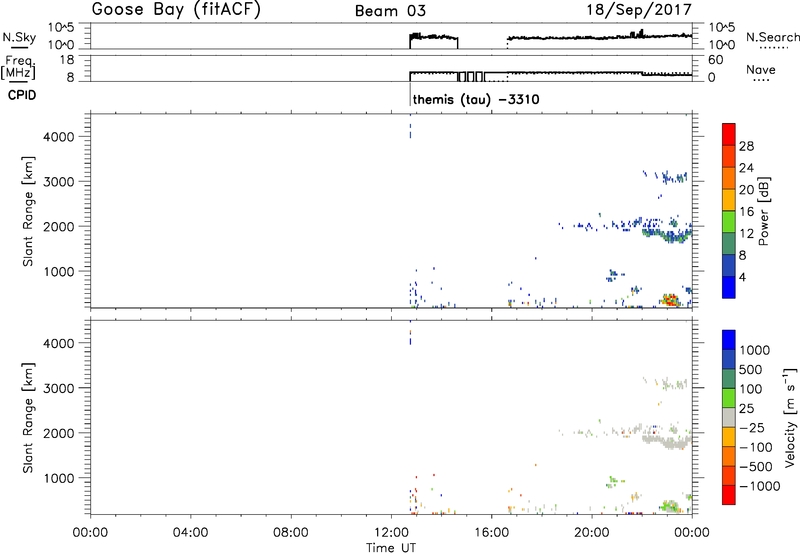
Task: Pick the light green segment of power colorbar
Action: 729,221
